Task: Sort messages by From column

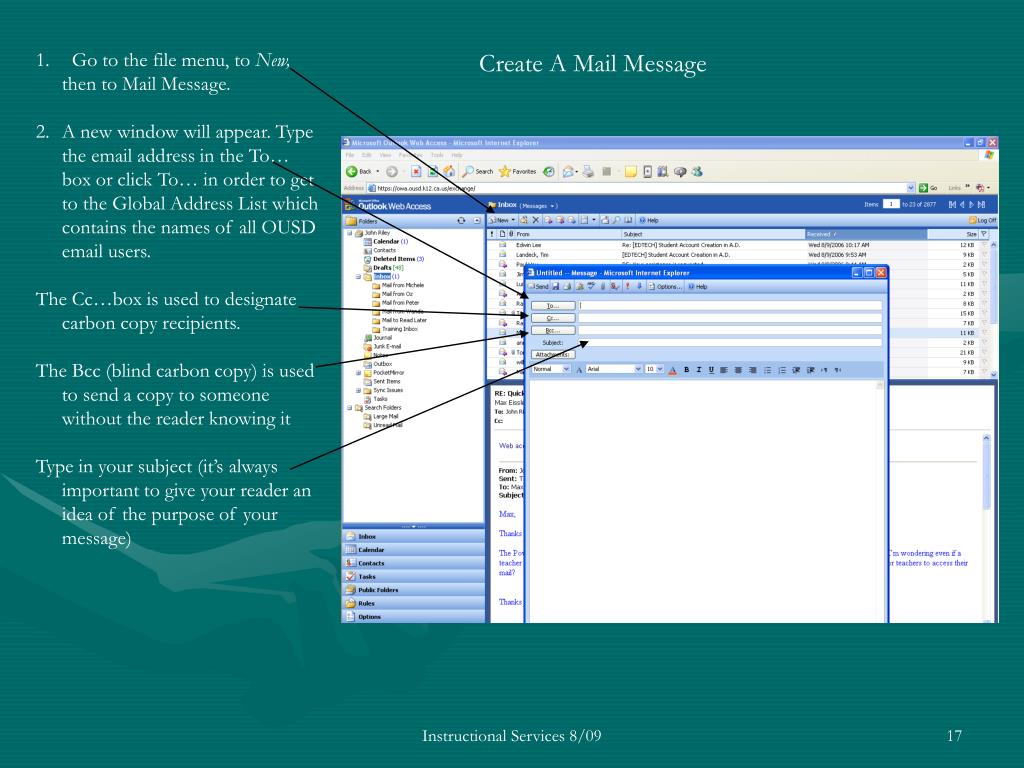Action: tap(568, 234)
